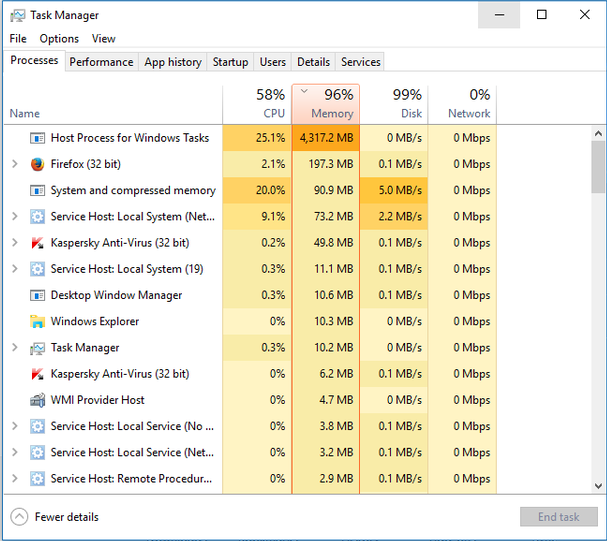The image size is (607, 541).
Task: Click the Firefox process icon
Action: [x=38, y=164]
